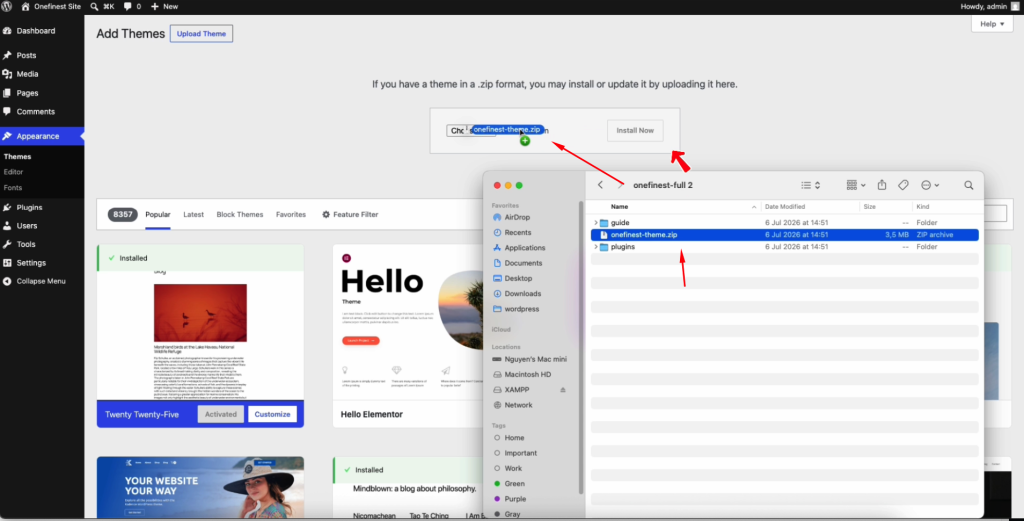Viewport: 1024px width, 521px height.
Task: Open Twenty Twenty-Five theme preview thumbnail
Action: click(200, 336)
